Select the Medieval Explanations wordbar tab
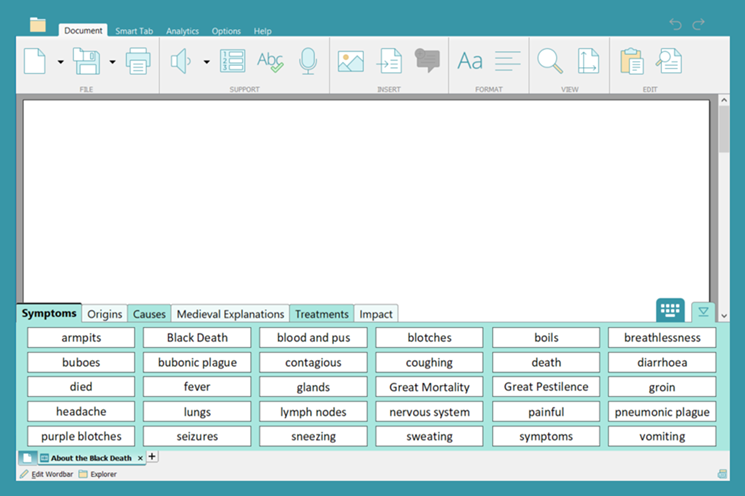The image size is (745, 496). (230, 314)
